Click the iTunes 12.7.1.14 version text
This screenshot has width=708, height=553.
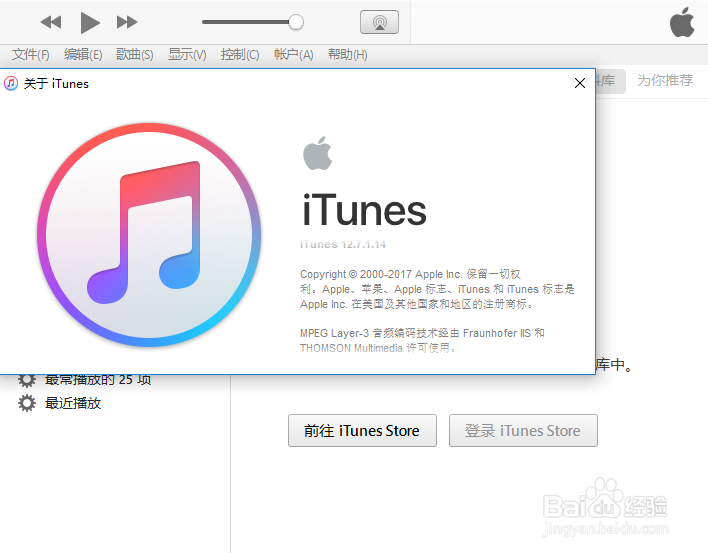pos(343,245)
